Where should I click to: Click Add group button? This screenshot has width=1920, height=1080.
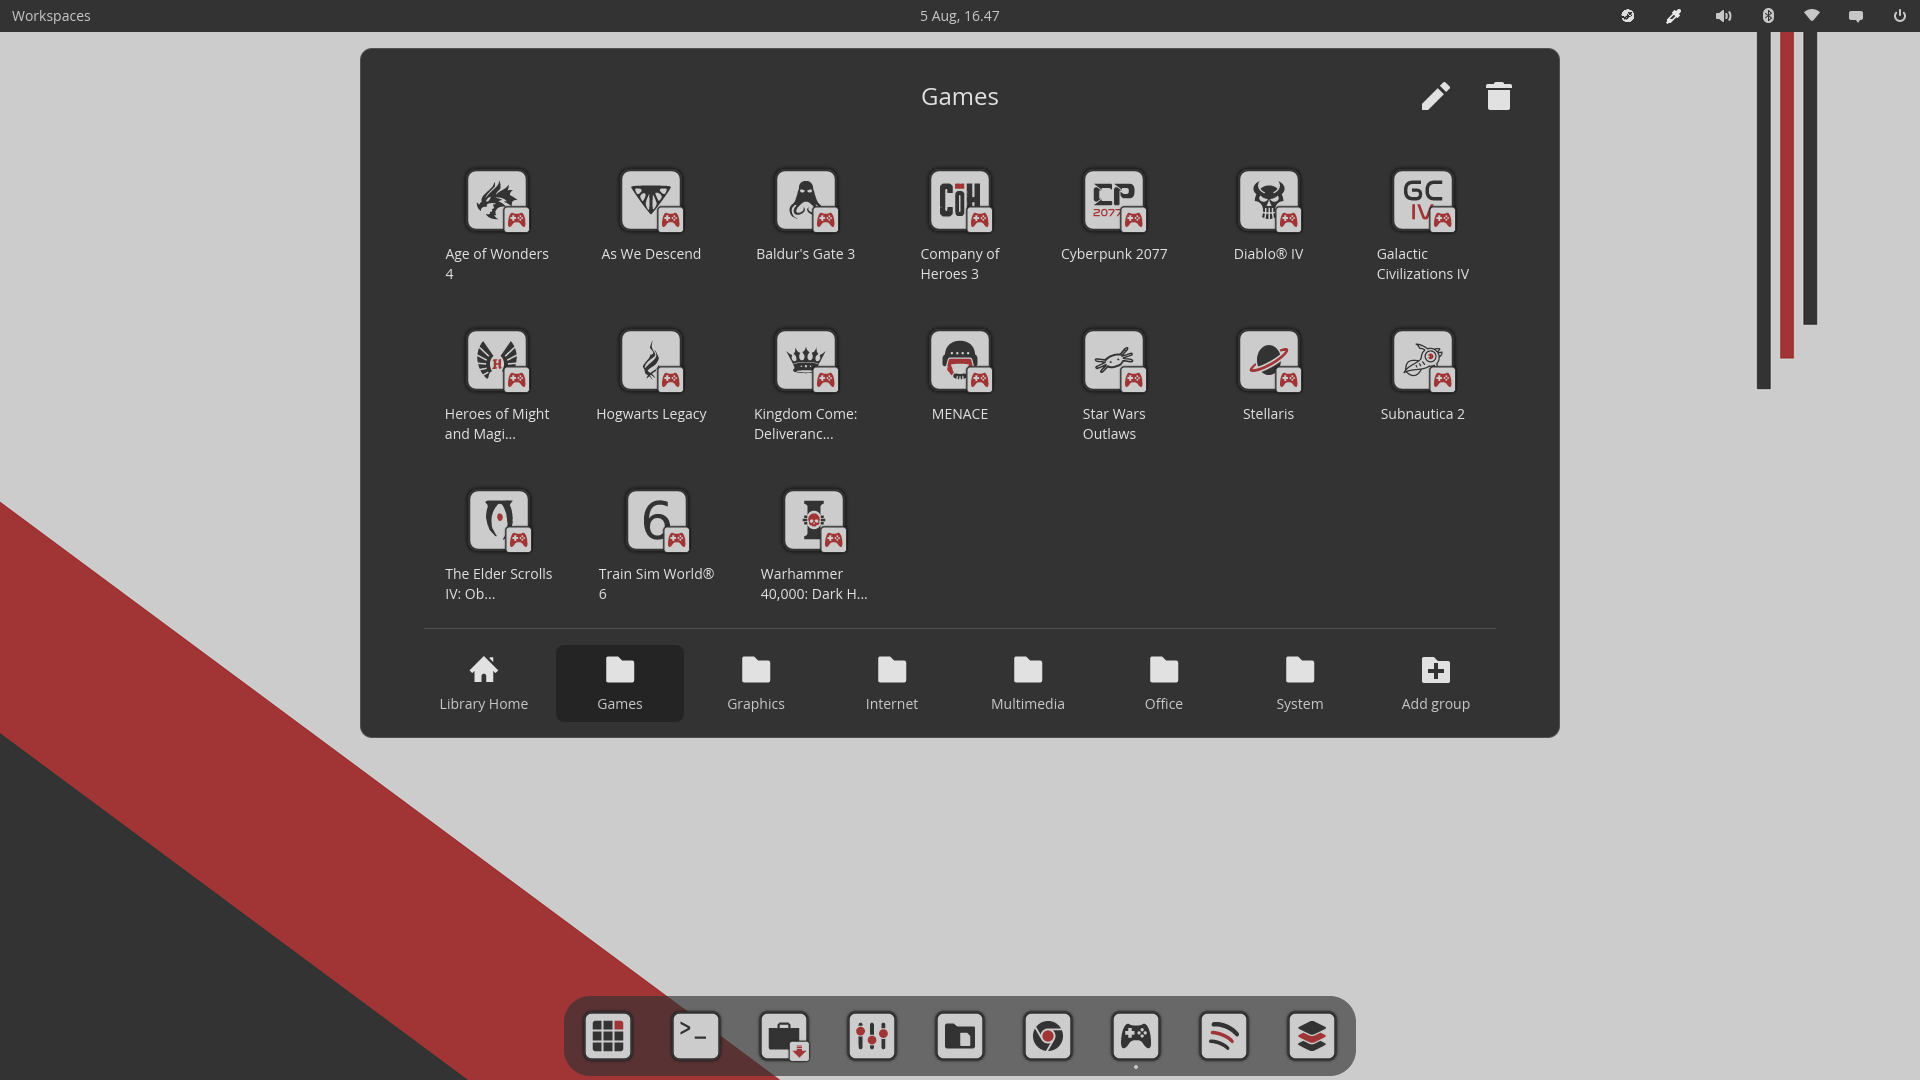pos(1436,683)
